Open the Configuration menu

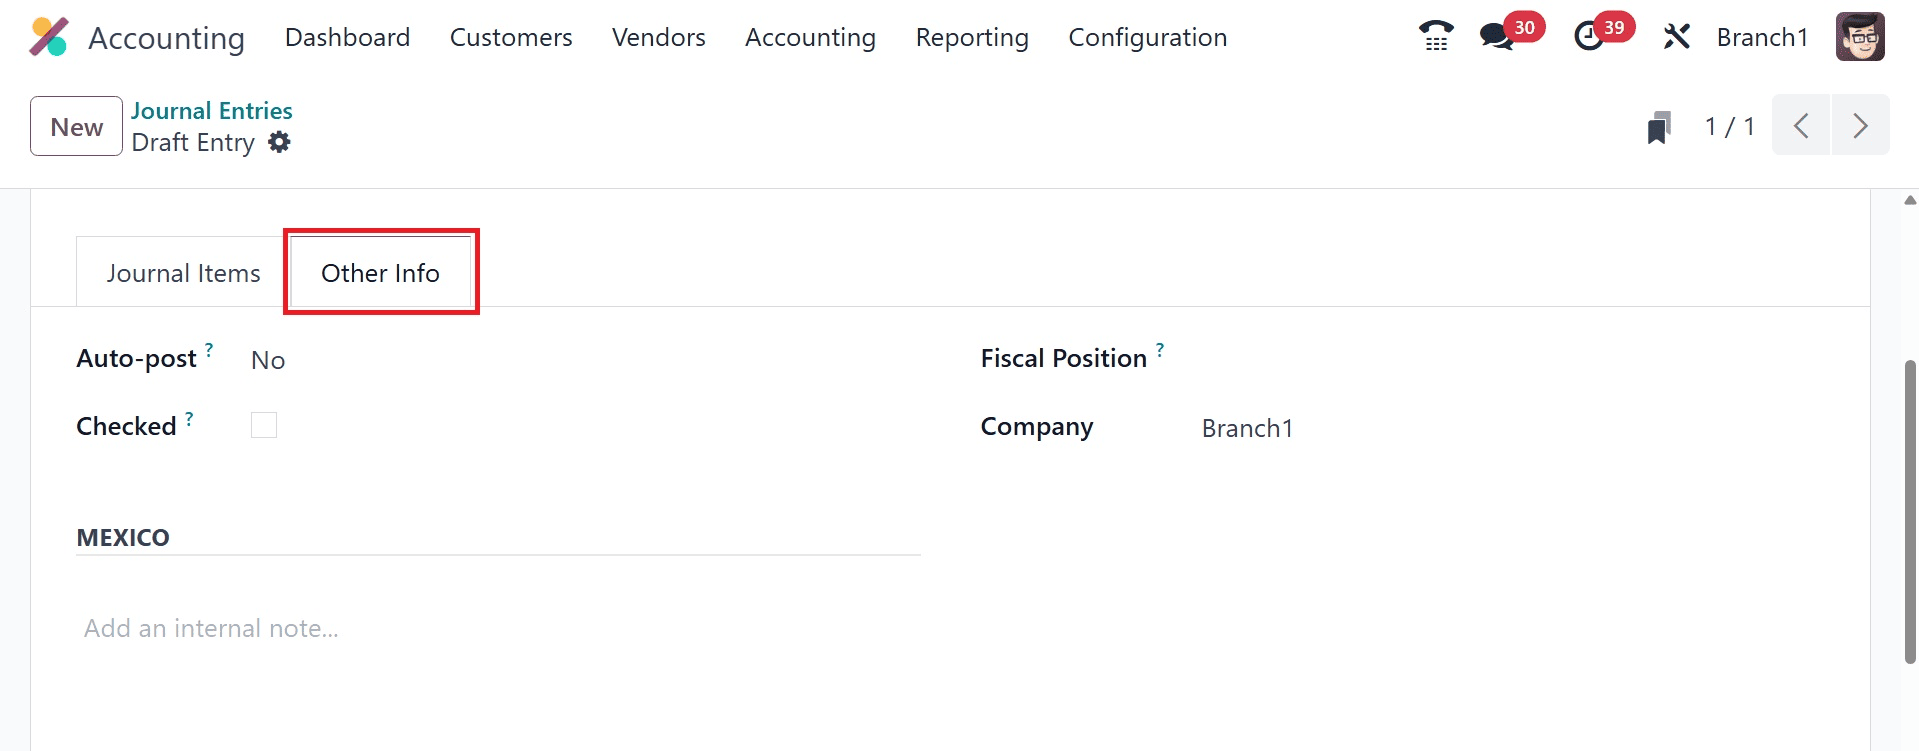tap(1148, 37)
